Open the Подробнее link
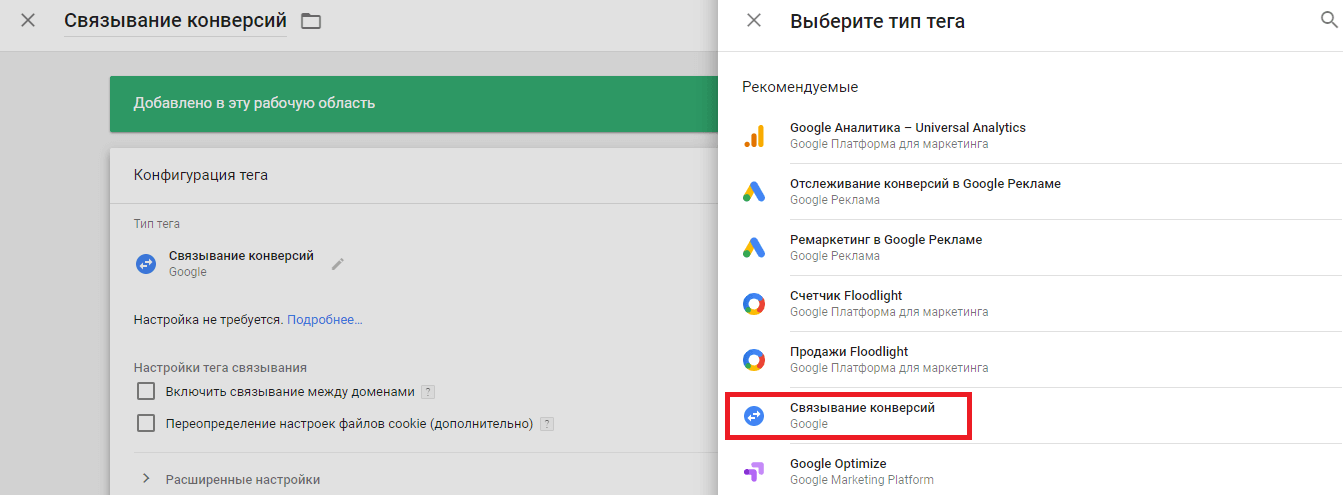The width and height of the screenshot is (1343, 495). coord(324,320)
